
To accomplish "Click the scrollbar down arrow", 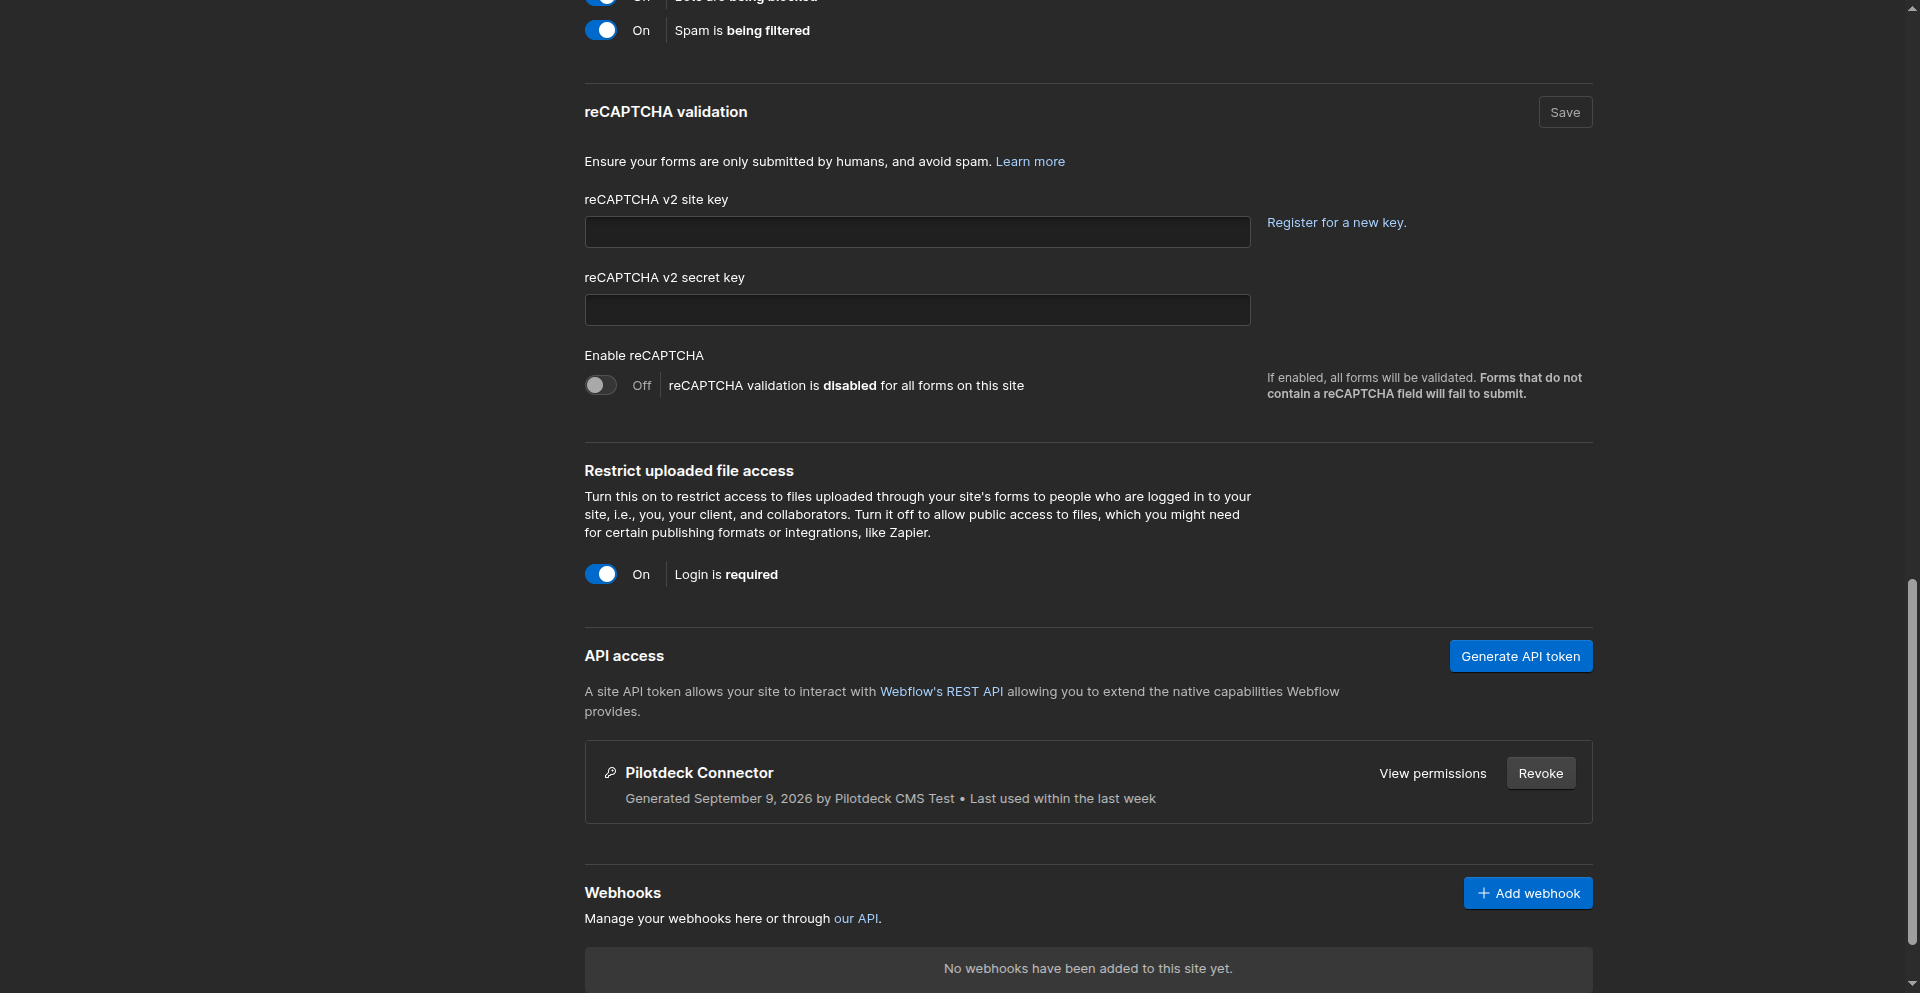I will click(1912, 984).
